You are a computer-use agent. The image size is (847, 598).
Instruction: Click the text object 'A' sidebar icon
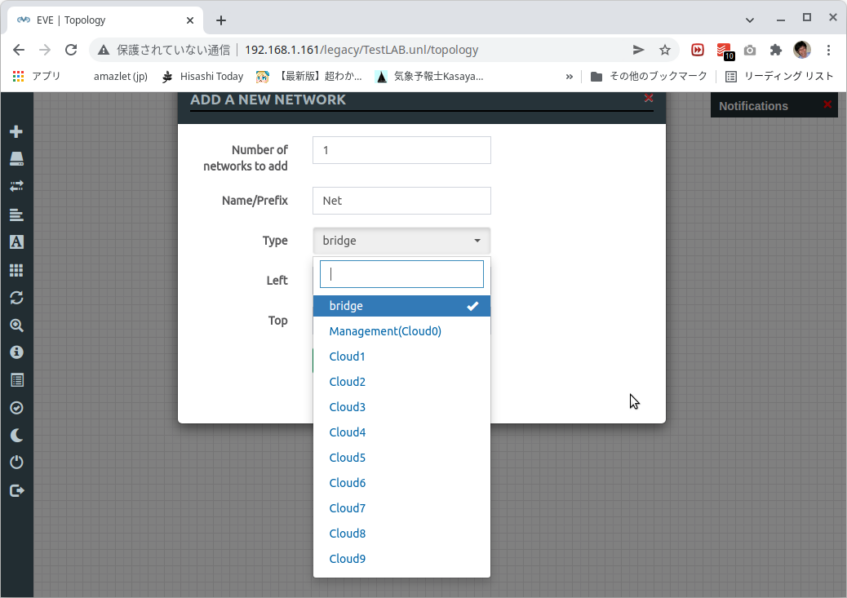pos(16,242)
